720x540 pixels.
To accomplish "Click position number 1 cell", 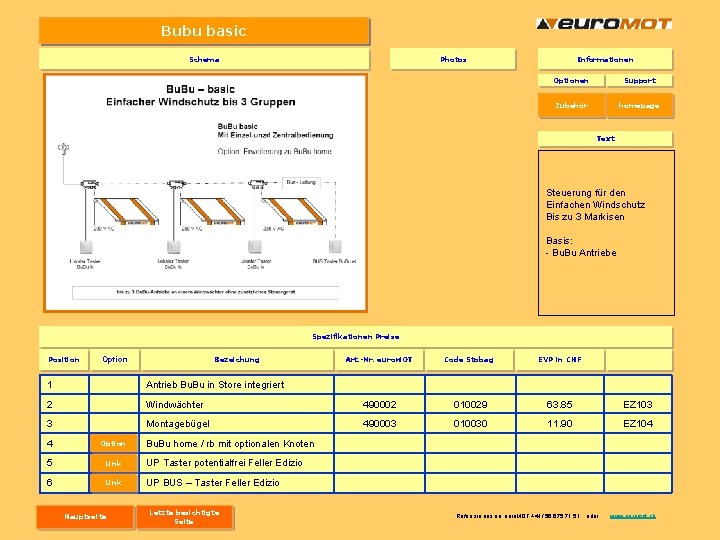I will [64, 385].
